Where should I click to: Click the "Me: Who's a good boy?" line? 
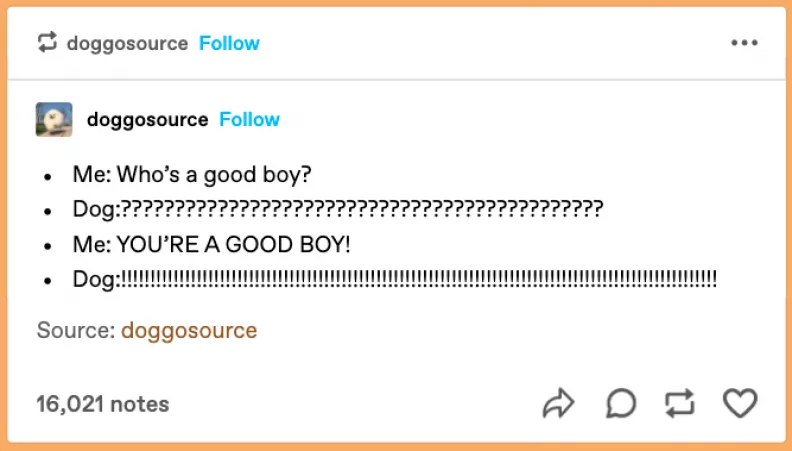(192, 175)
